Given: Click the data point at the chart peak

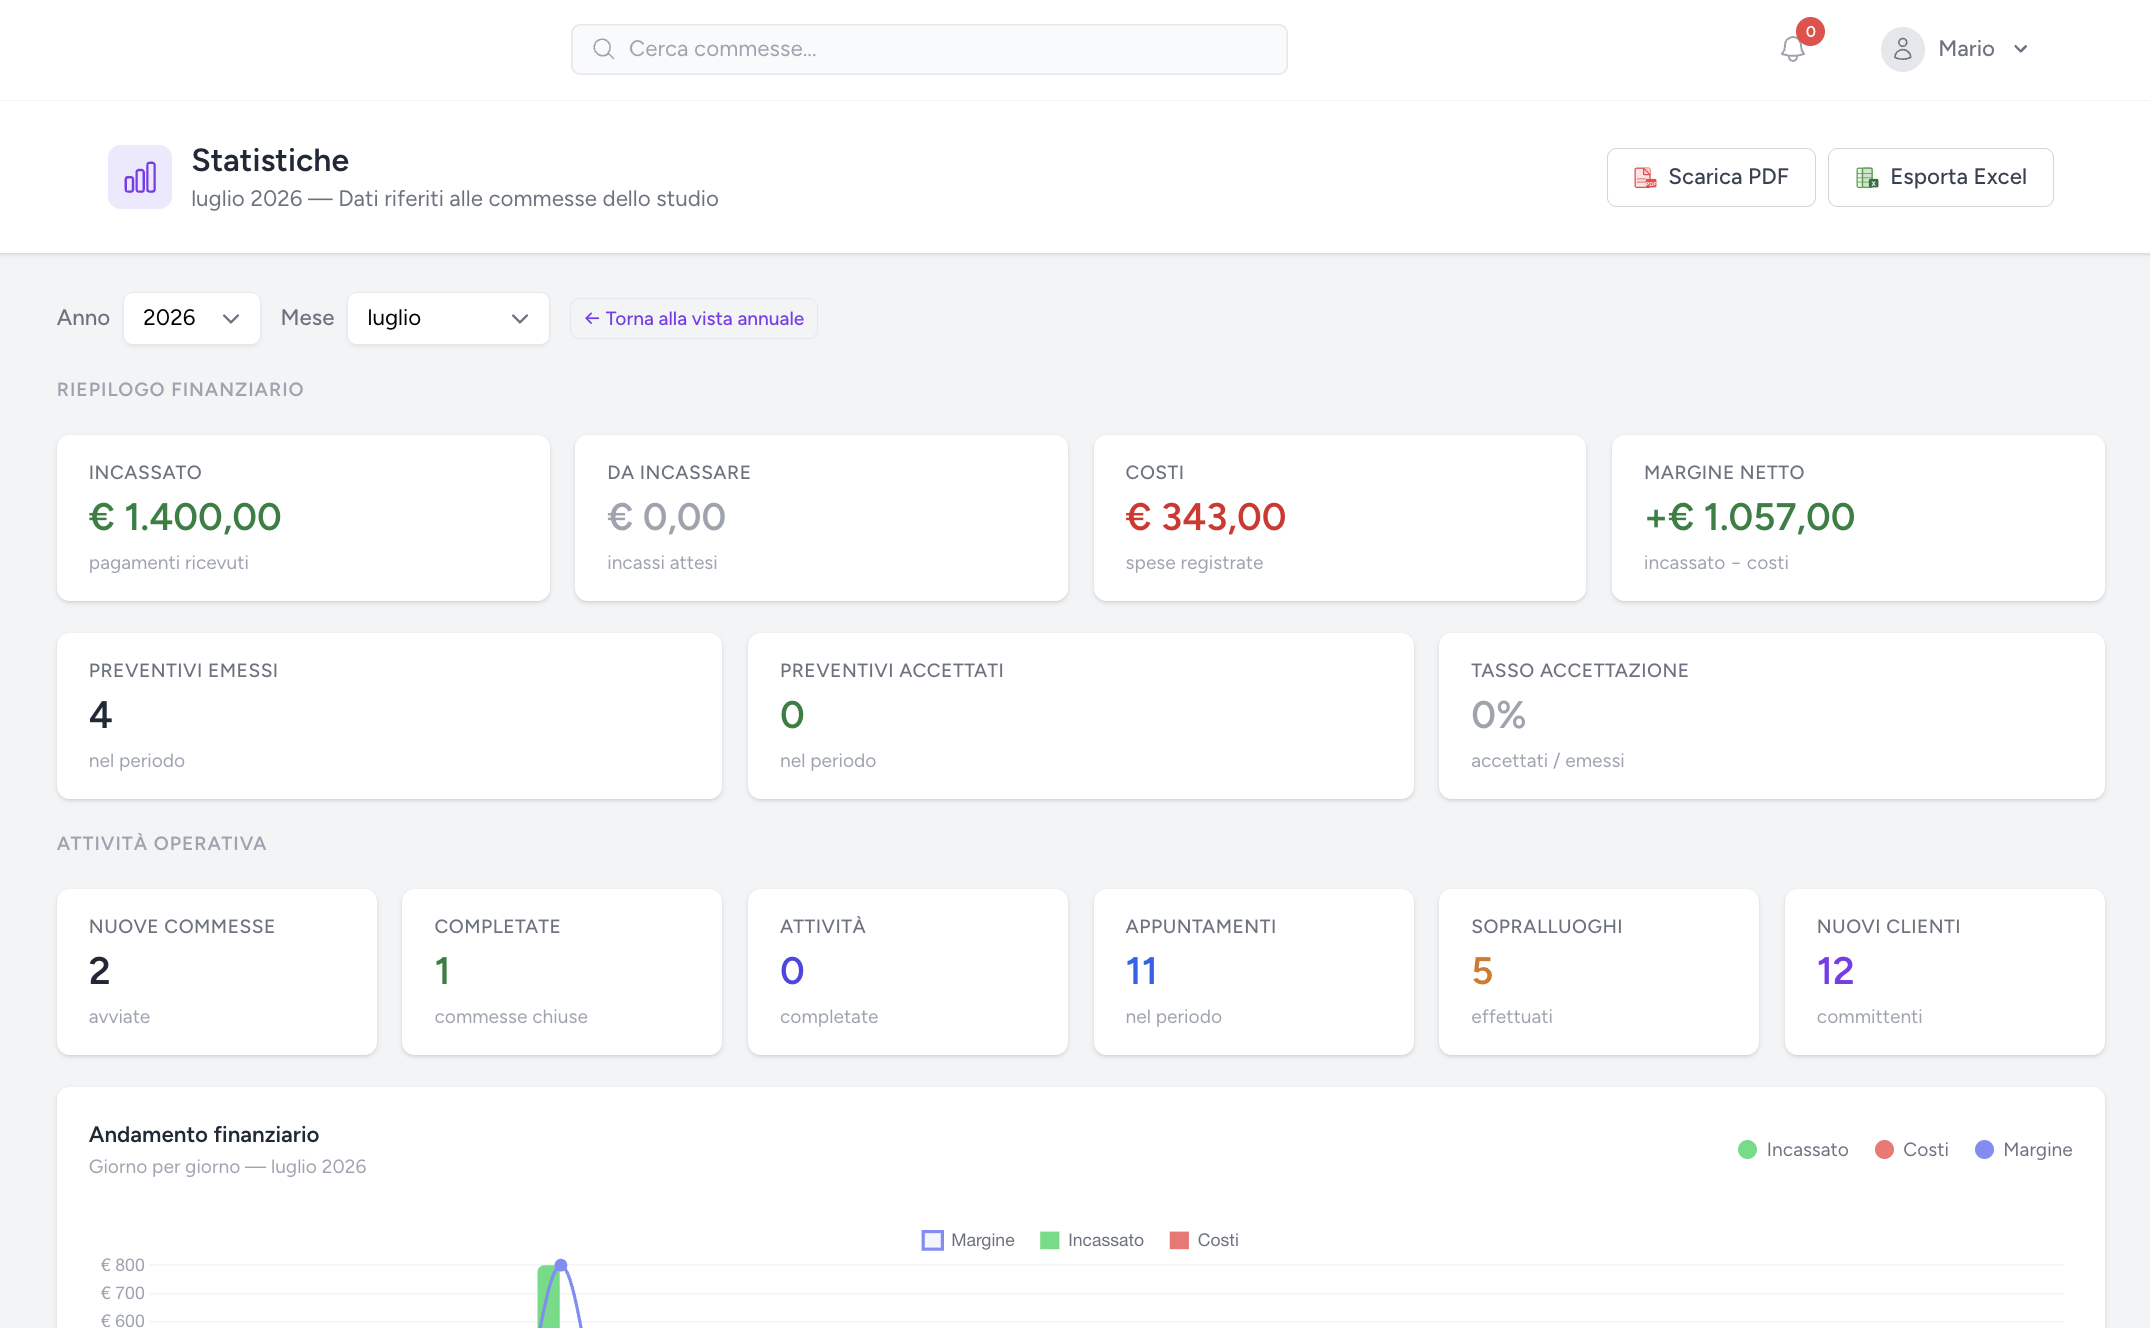Looking at the screenshot, I should [561, 1265].
